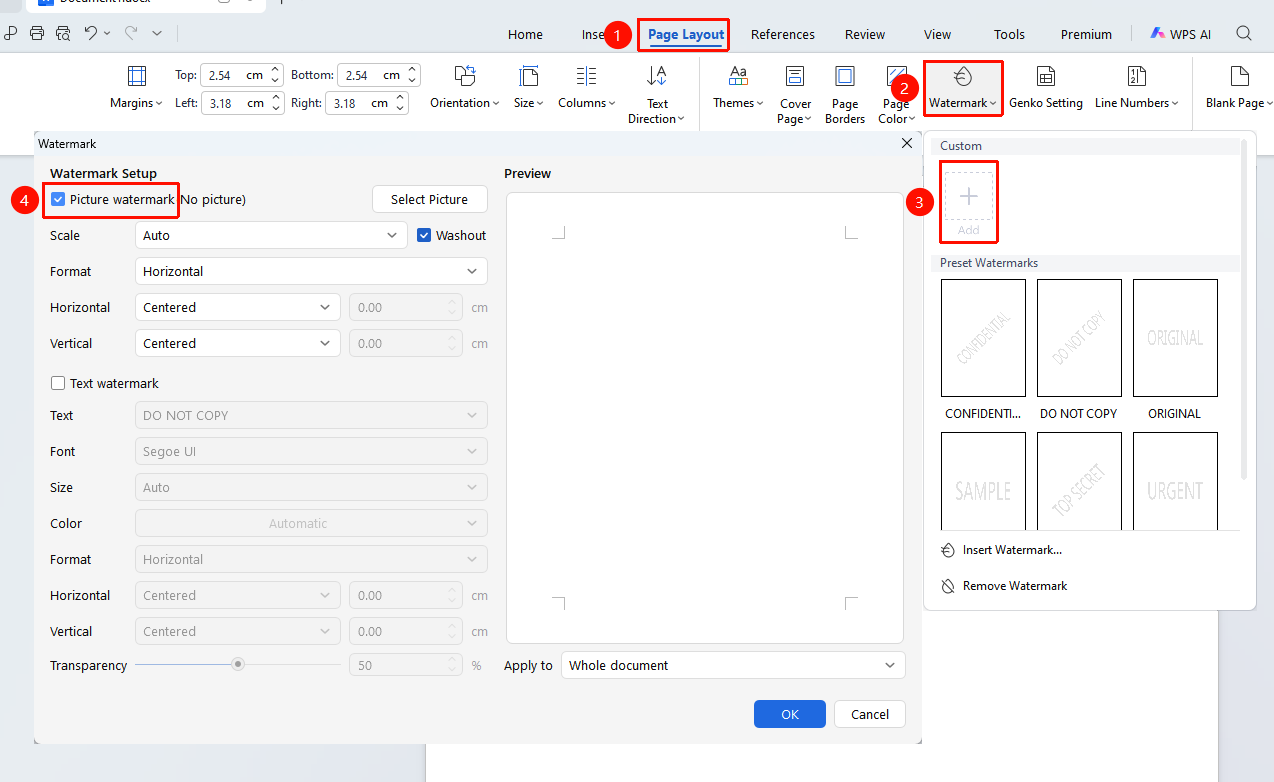This screenshot has width=1274, height=782.
Task: Insert a Blank Page
Action: (1239, 89)
